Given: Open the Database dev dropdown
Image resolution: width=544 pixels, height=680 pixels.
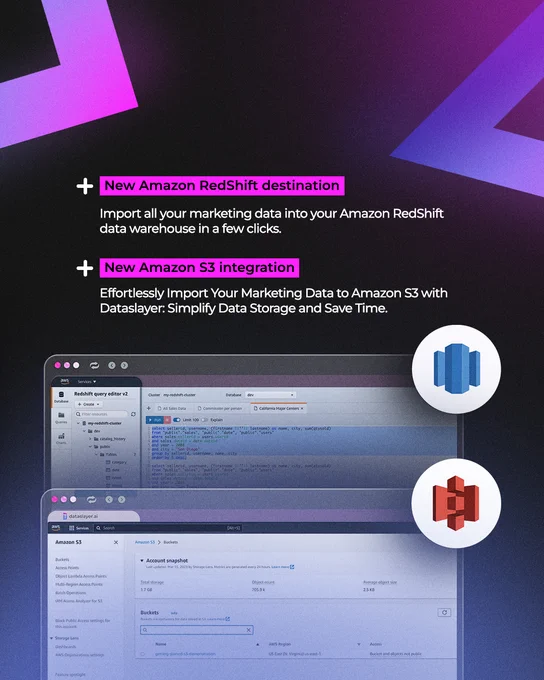Looking at the screenshot, I should click(271, 395).
